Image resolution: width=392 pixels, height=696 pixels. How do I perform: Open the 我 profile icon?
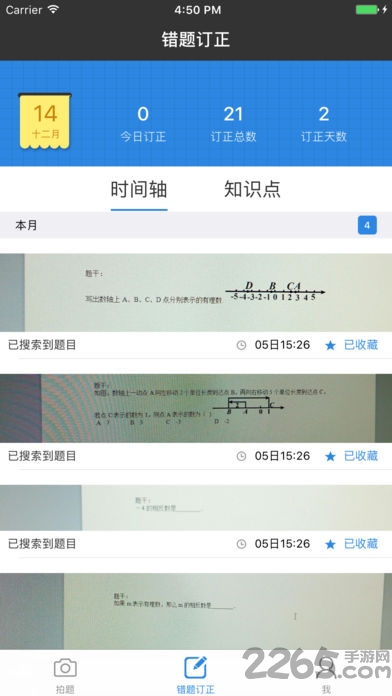[x=326, y=667]
